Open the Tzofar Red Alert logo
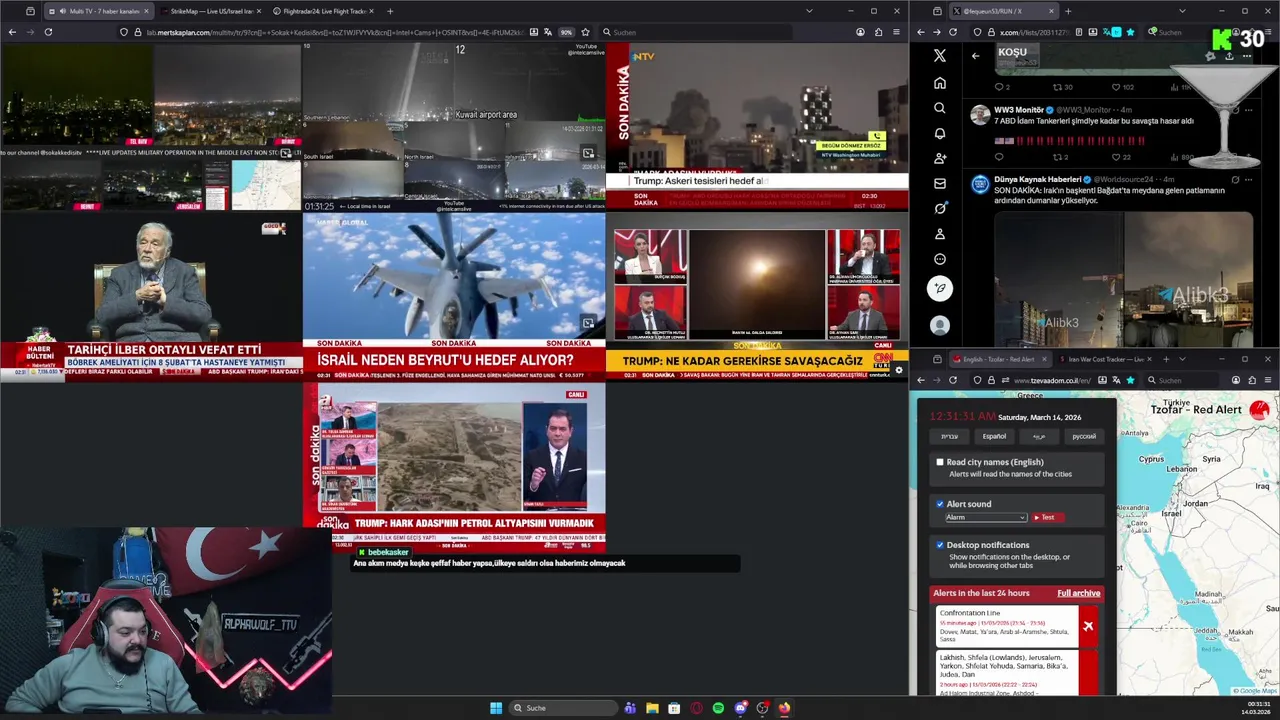The image size is (1280, 720). pyautogui.click(x=1259, y=409)
